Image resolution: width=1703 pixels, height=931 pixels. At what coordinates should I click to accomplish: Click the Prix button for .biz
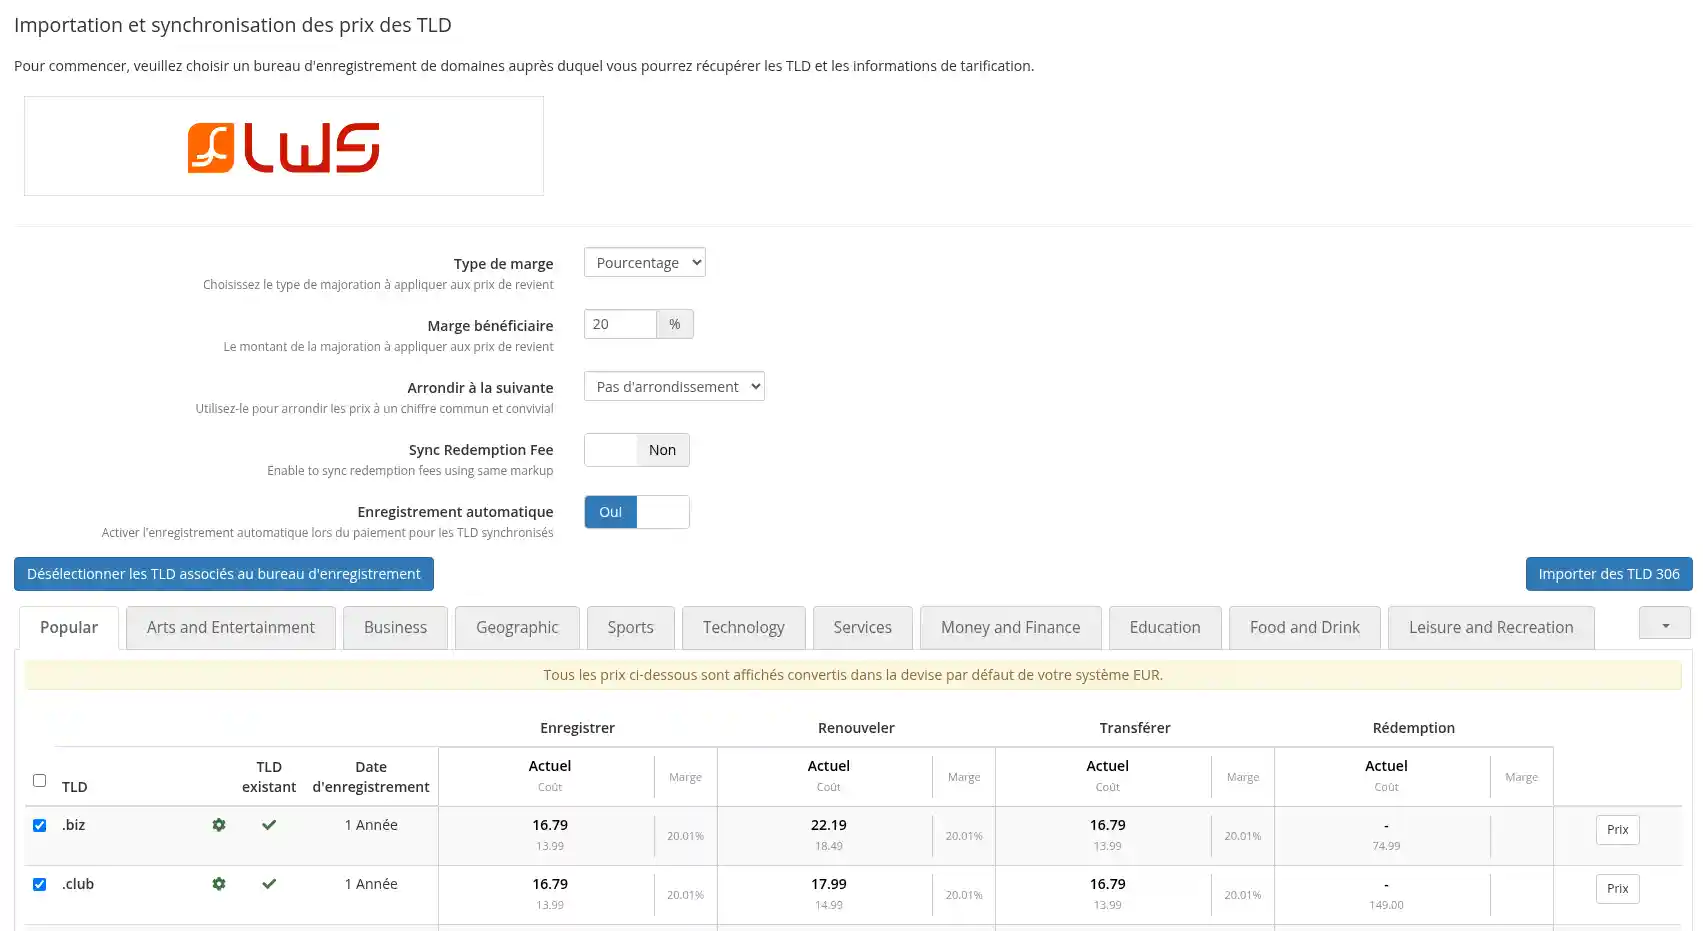coord(1617,829)
